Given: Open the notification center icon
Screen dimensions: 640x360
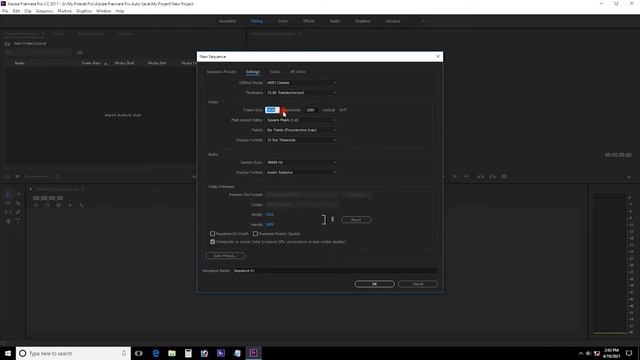Looking at the screenshot, I should [x=629, y=353].
